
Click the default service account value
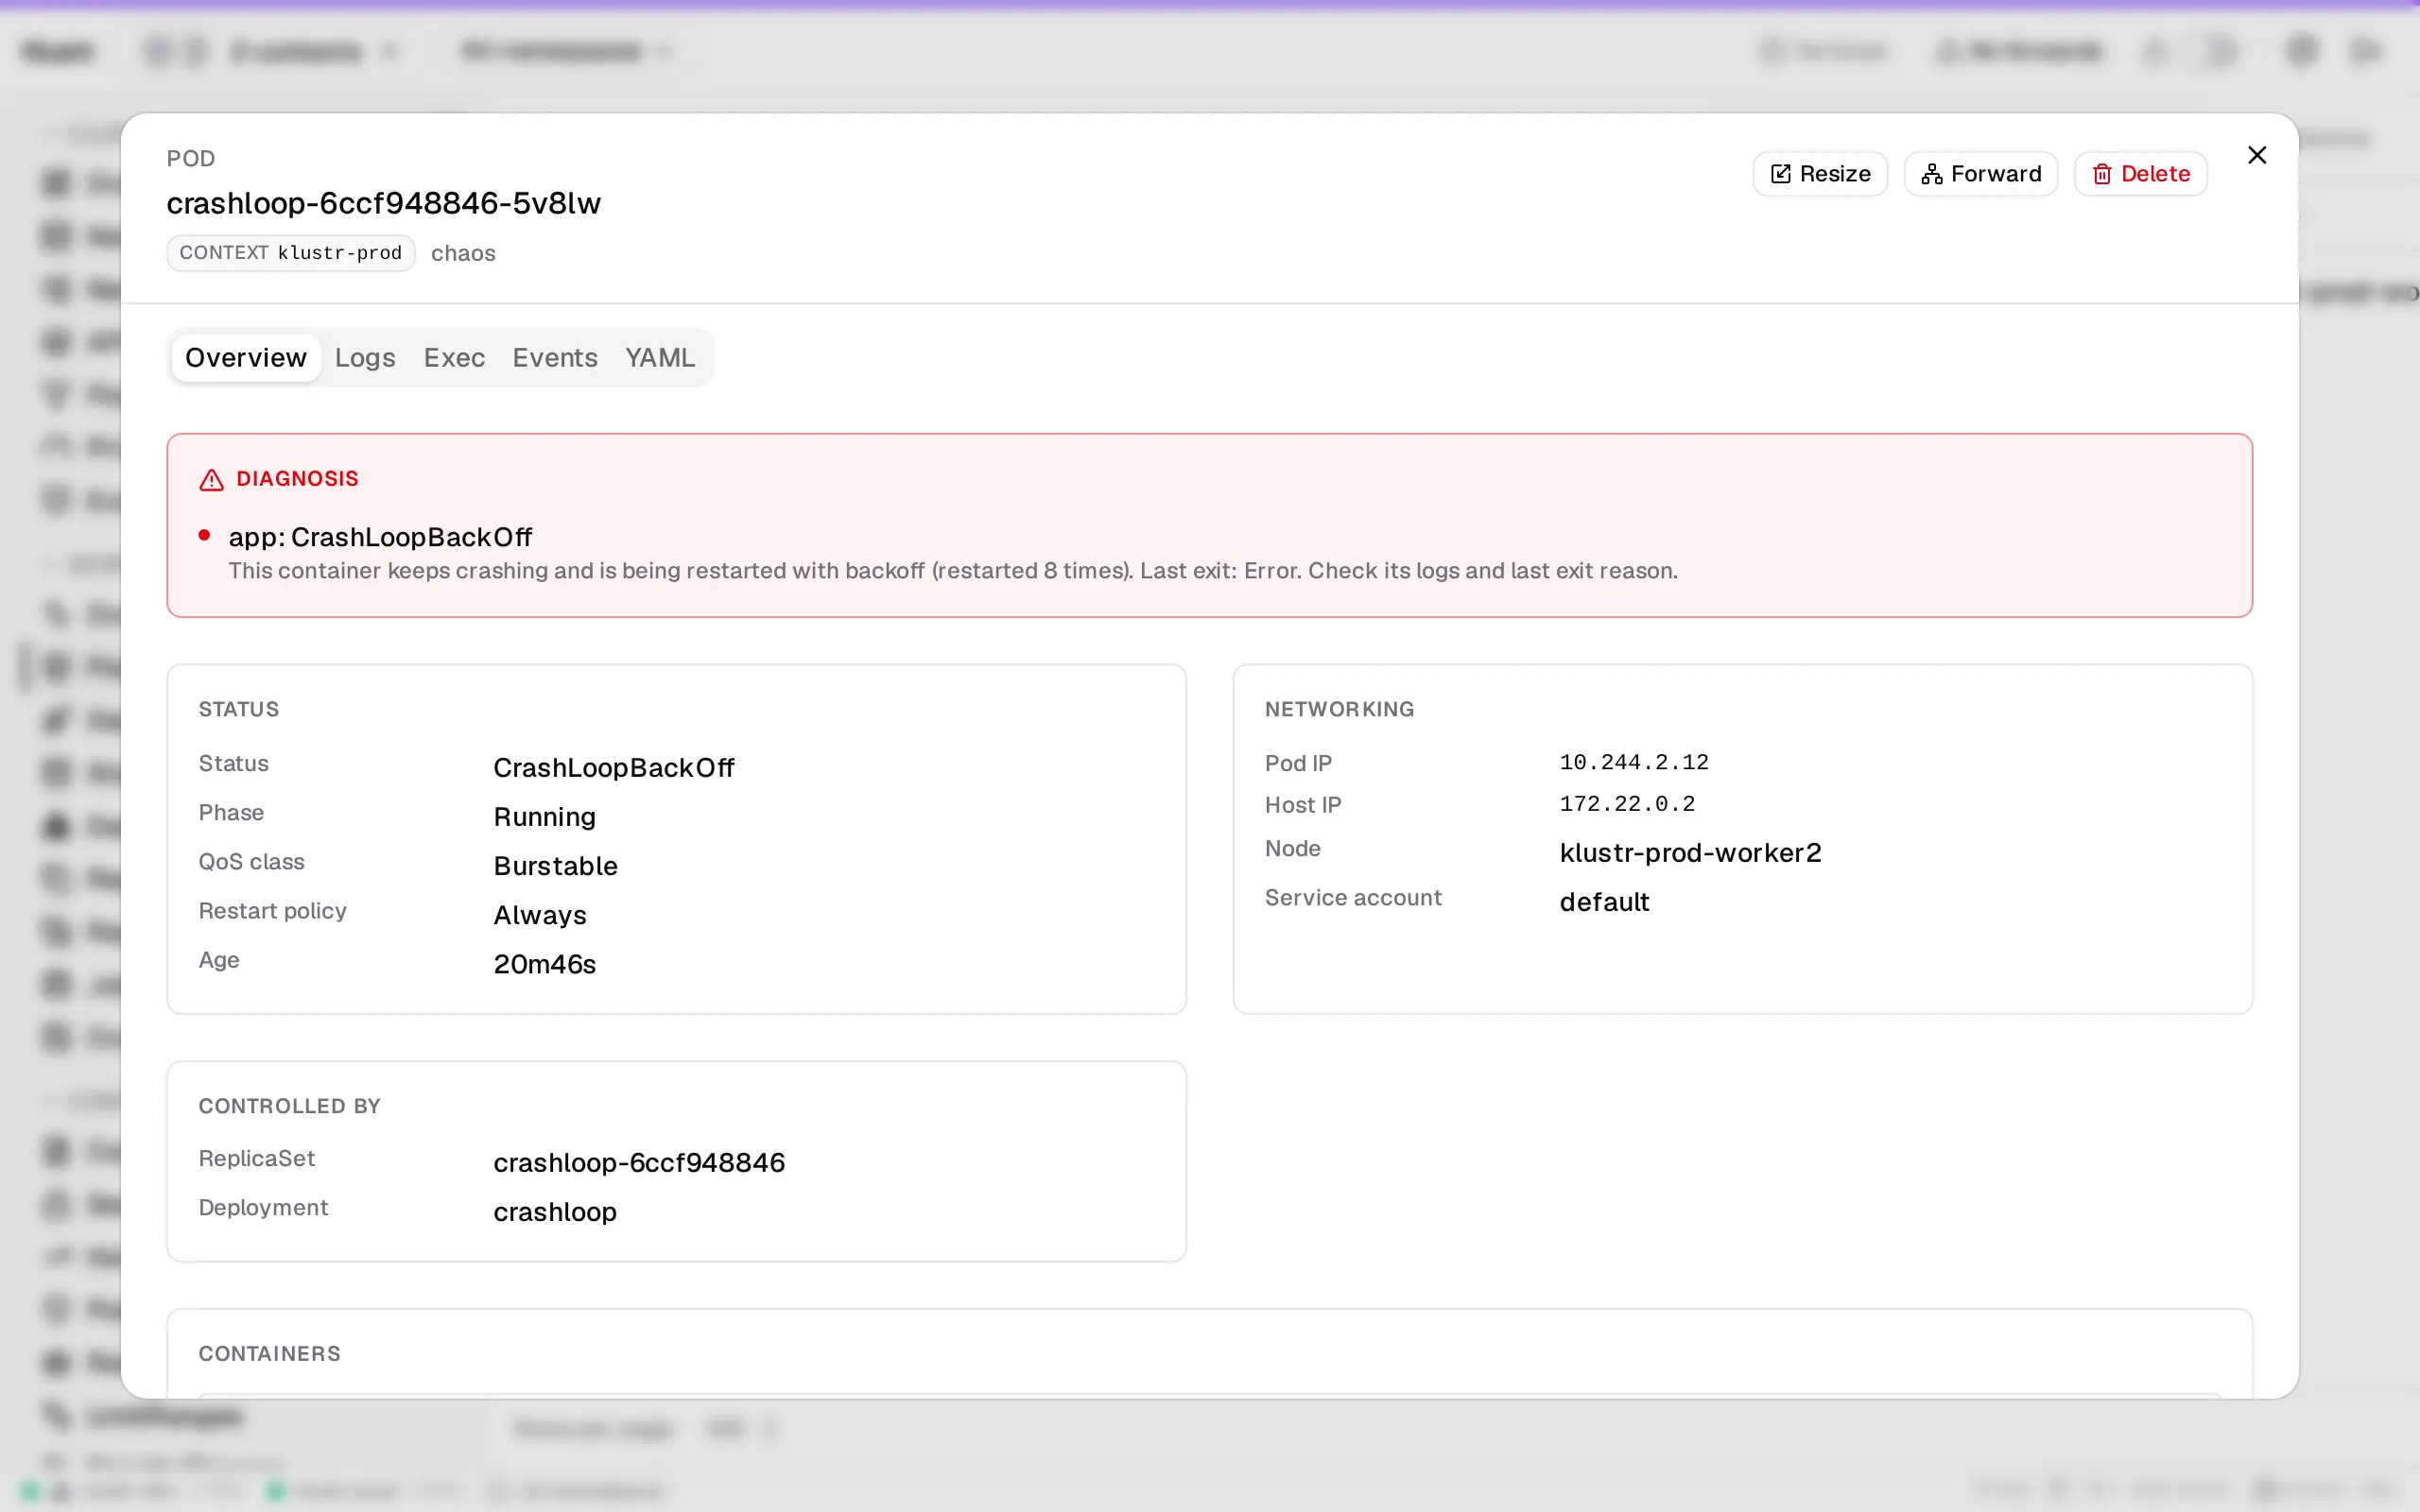(1604, 901)
